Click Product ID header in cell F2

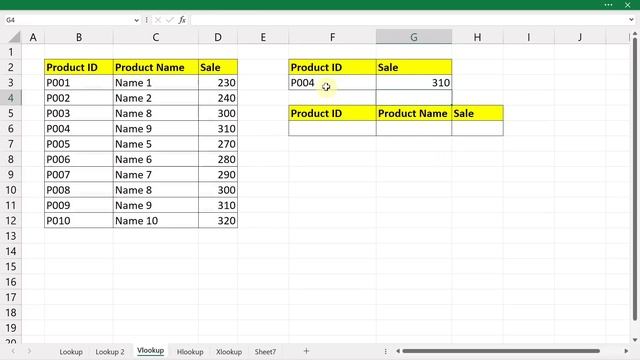[332, 67]
